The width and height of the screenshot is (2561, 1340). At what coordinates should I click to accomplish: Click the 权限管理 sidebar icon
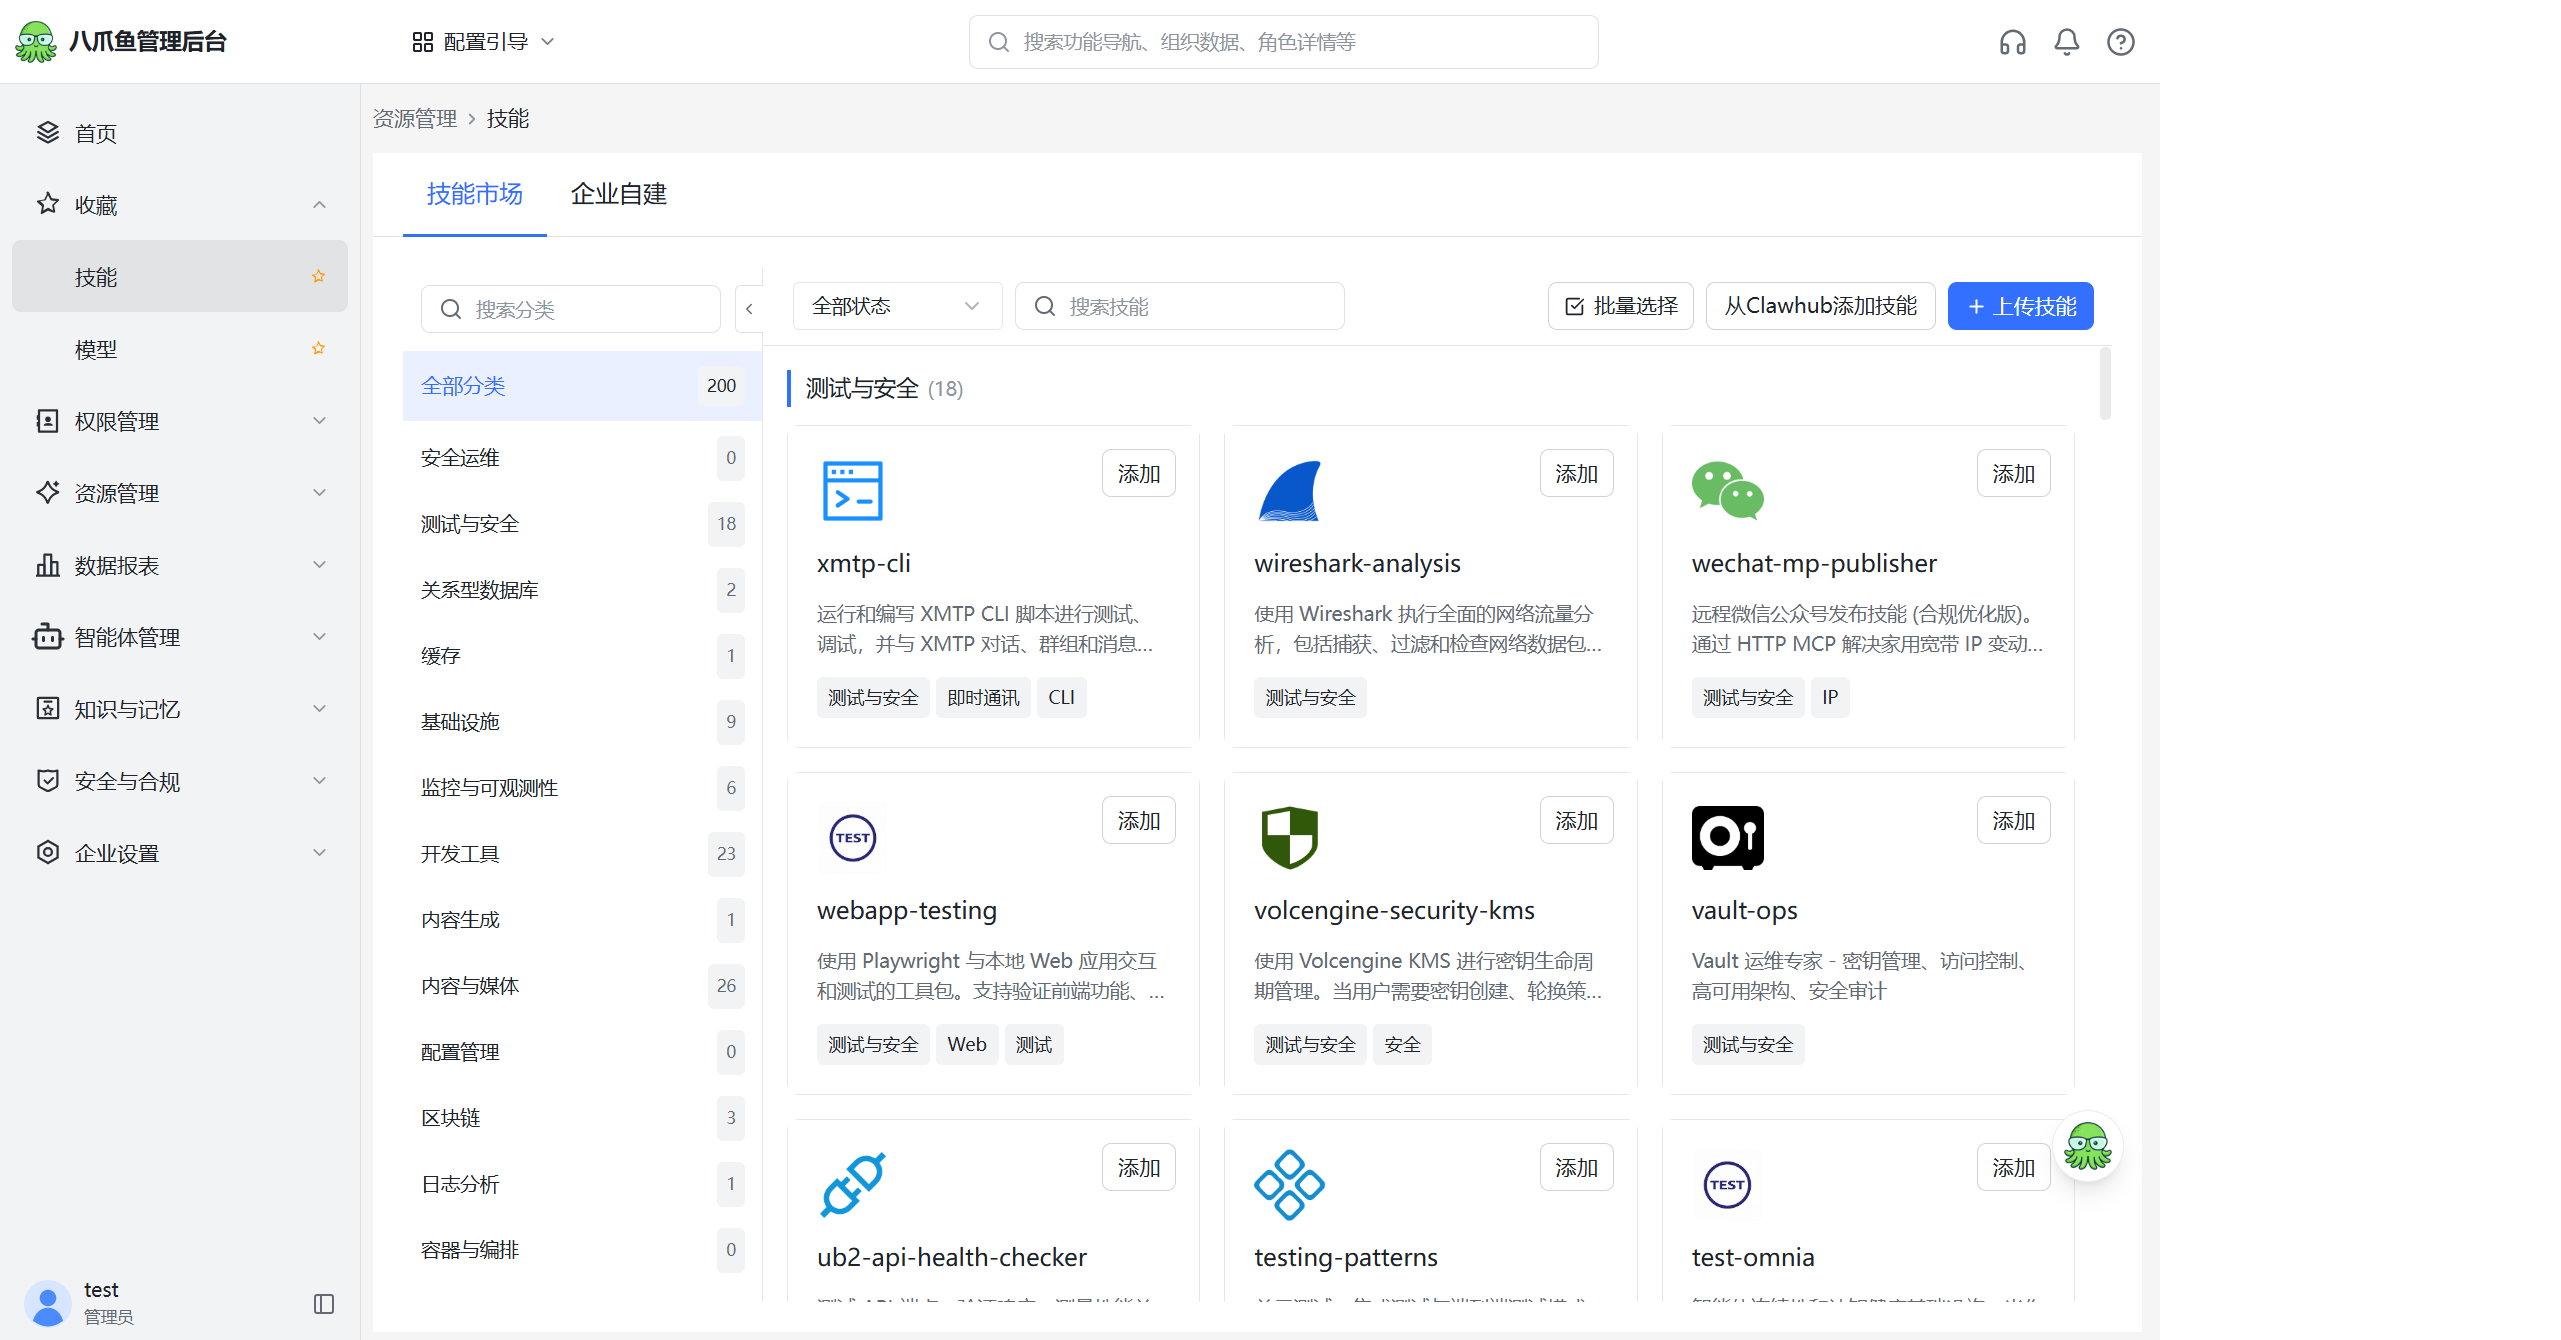[x=48, y=420]
